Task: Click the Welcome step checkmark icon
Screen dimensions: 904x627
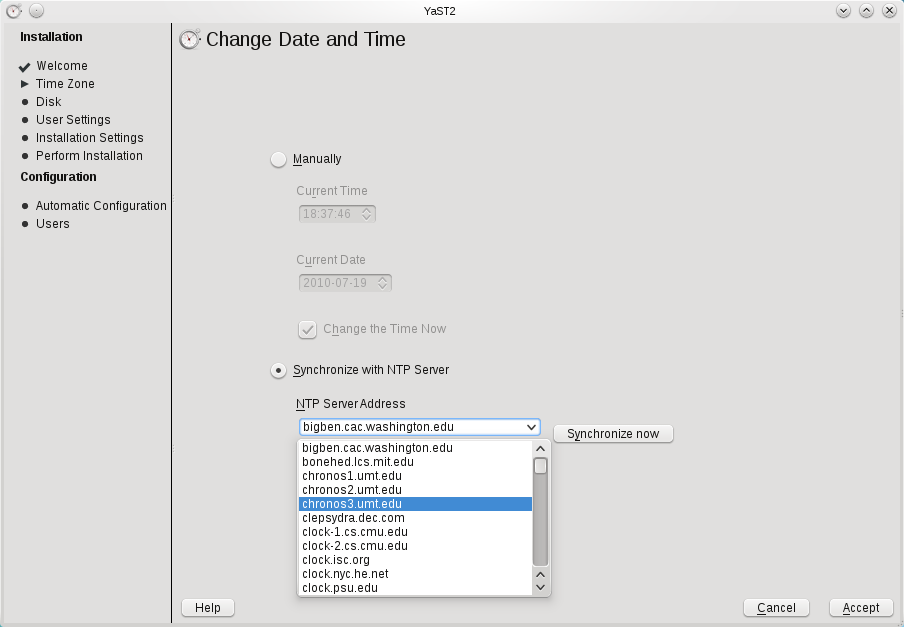Action: click(x=25, y=67)
